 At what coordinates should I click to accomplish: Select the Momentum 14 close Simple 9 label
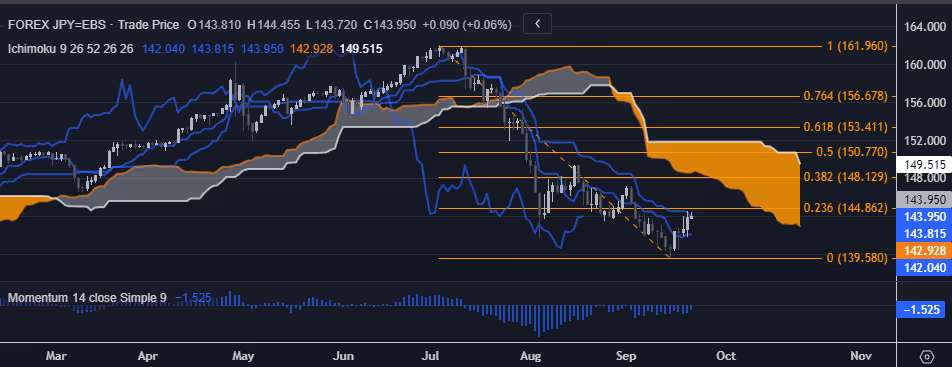(x=87, y=298)
